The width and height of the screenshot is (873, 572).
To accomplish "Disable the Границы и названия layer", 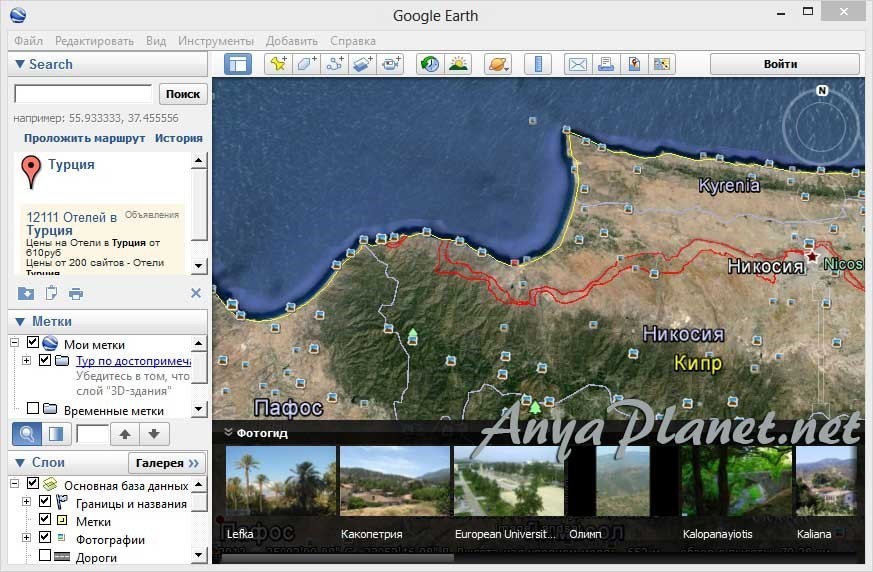I will pyautogui.click(x=45, y=501).
